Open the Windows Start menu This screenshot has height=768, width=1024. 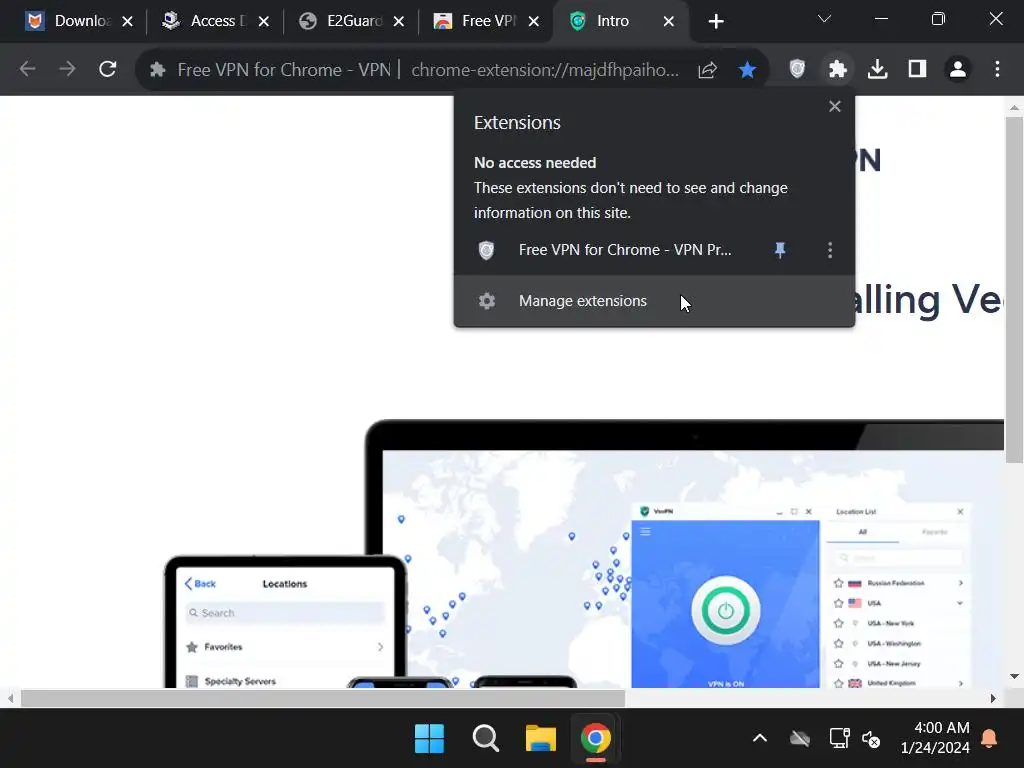point(429,739)
